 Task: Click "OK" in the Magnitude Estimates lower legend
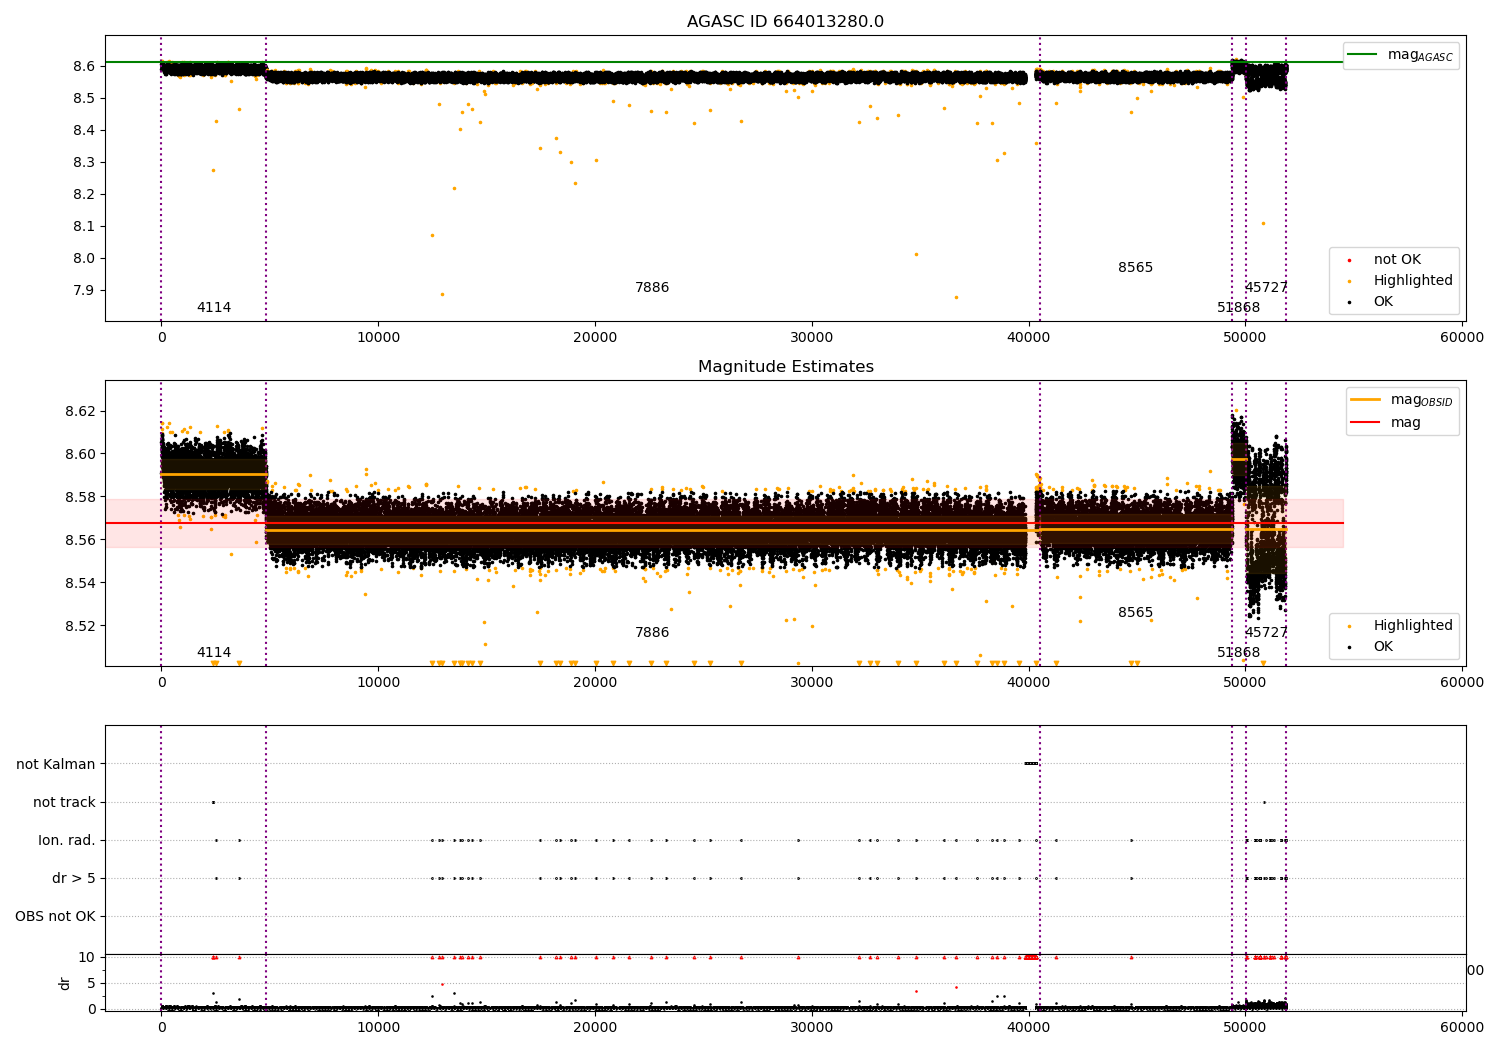[1383, 646]
